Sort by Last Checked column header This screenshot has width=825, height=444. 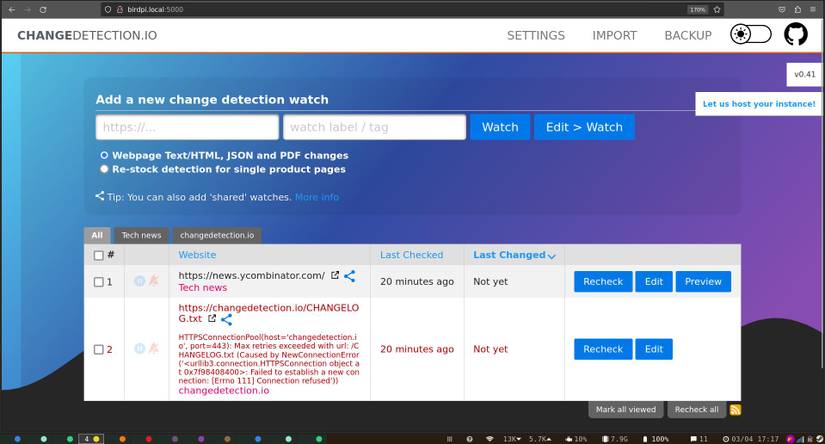411,255
